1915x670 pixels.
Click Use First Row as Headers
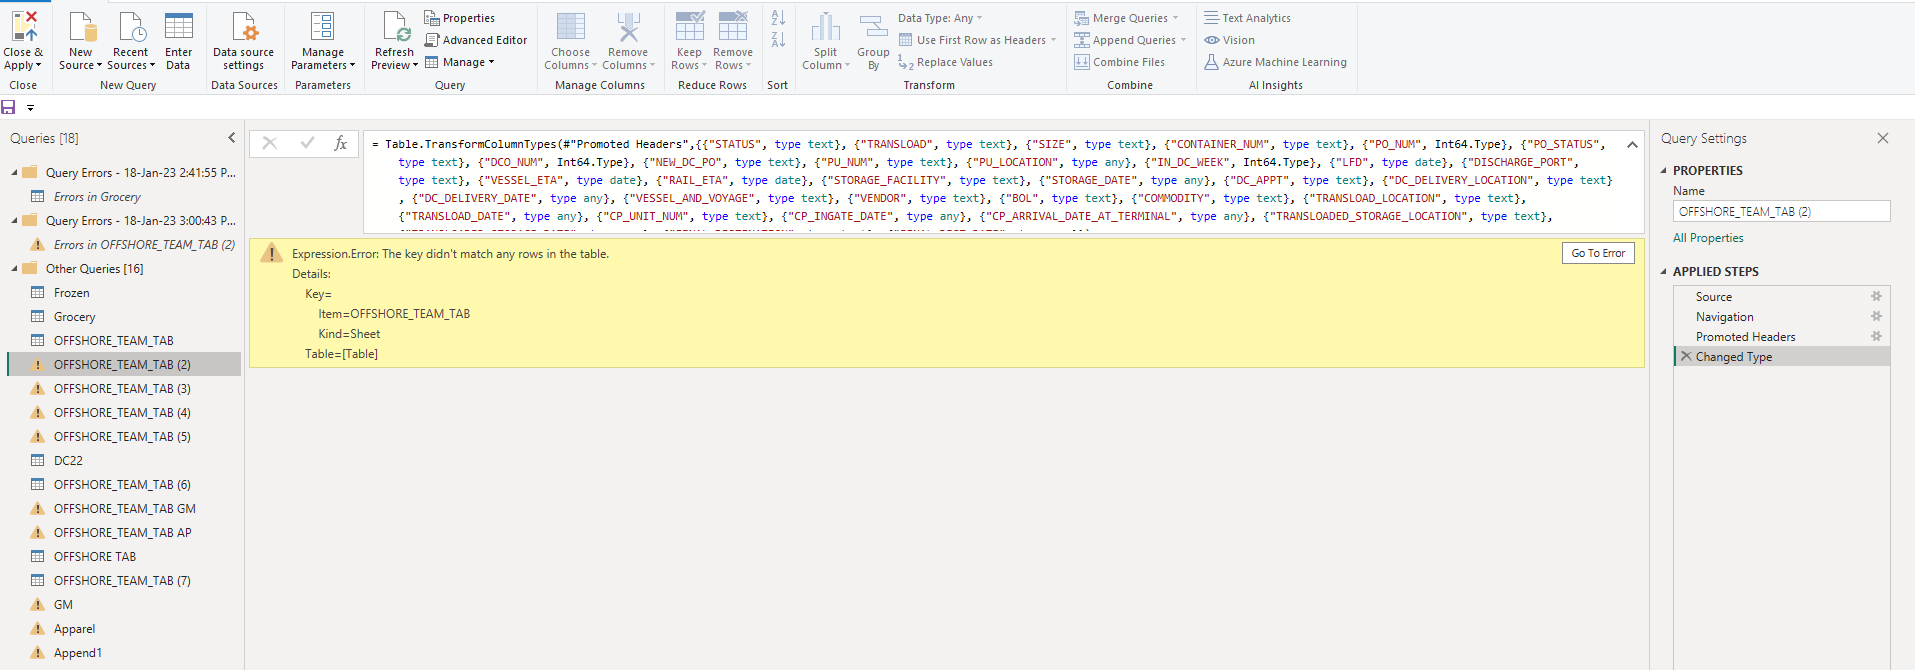pyautogui.click(x=977, y=40)
